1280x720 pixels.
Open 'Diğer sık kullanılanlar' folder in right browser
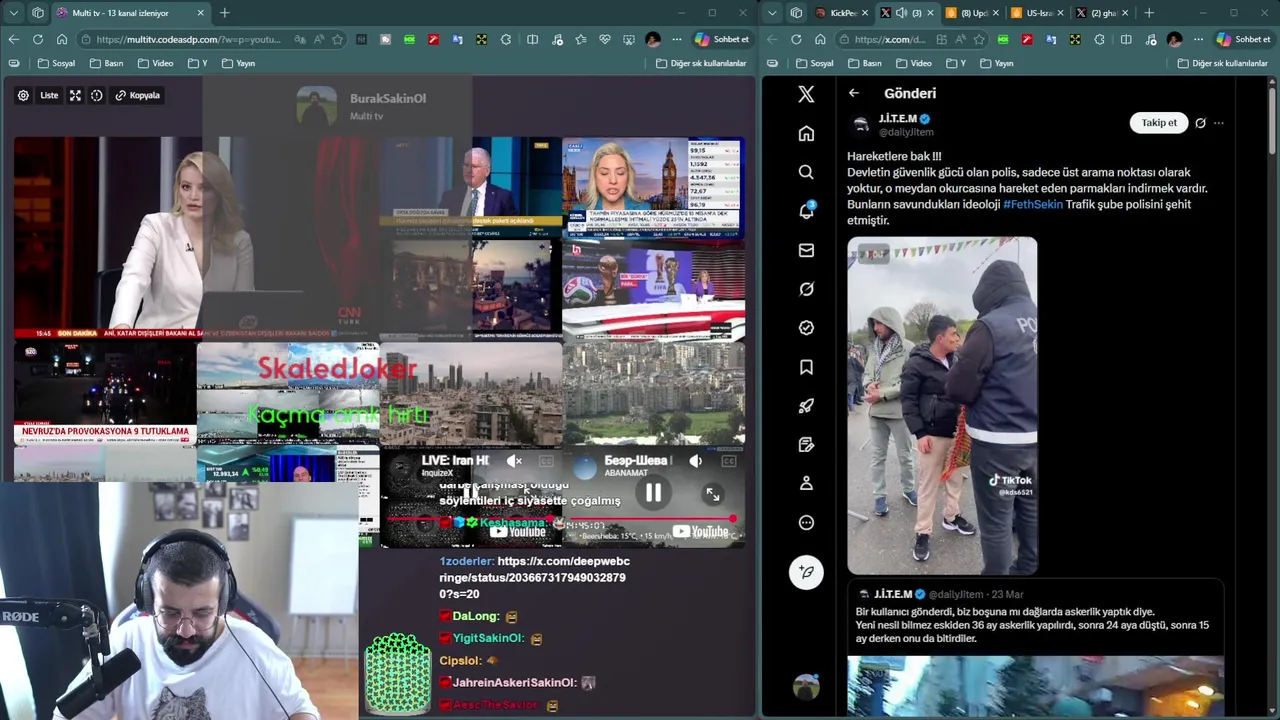pos(1223,63)
